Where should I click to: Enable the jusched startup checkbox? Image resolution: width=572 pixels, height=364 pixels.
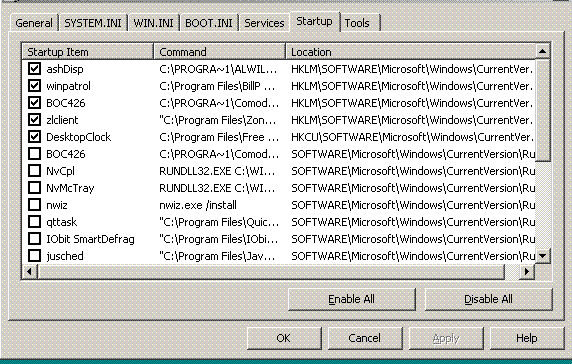[35, 256]
